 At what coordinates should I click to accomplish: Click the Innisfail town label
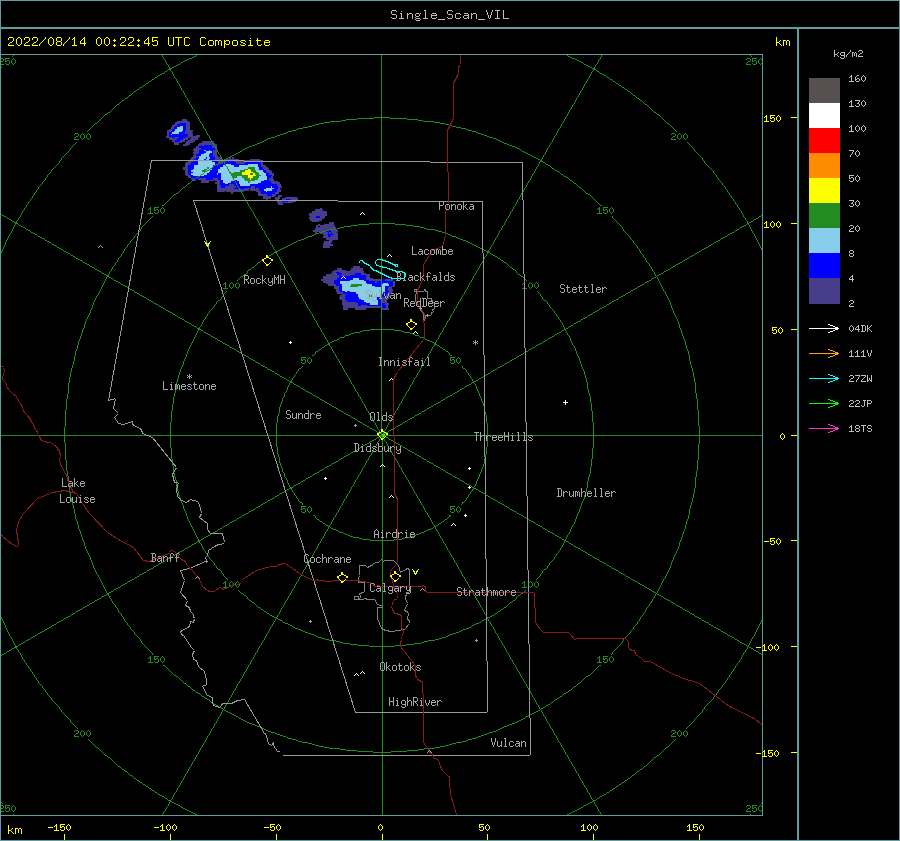click(x=404, y=362)
